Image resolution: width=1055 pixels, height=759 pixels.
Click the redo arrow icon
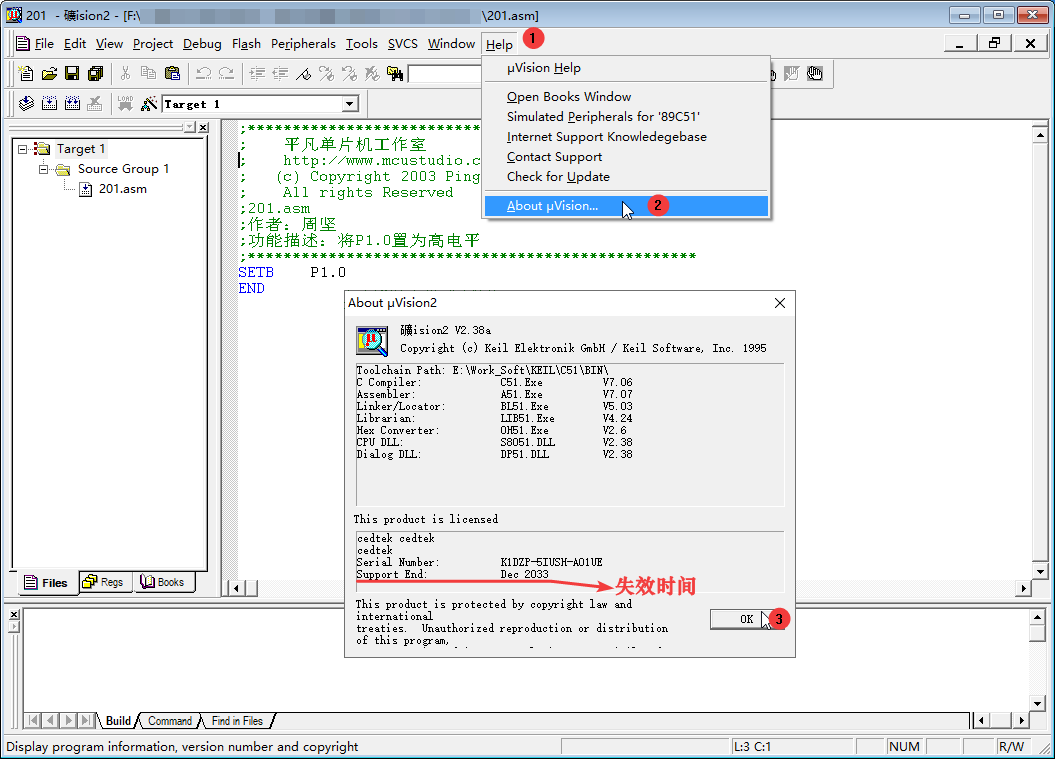click(x=227, y=73)
